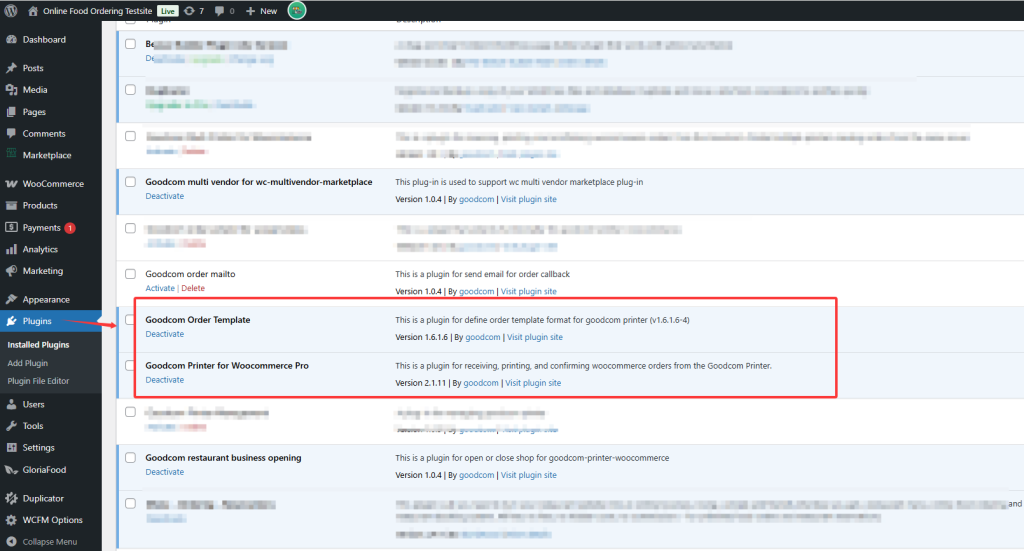Open the site home icon in admin bar
1024x551 pixels.
point(33,10)
